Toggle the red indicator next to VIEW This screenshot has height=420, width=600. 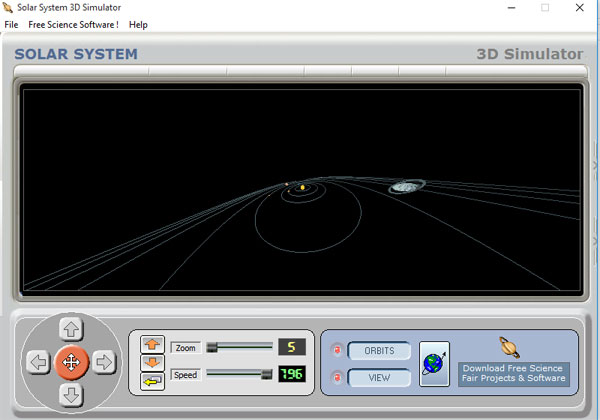pyautogui.click(x=336, y=377)
